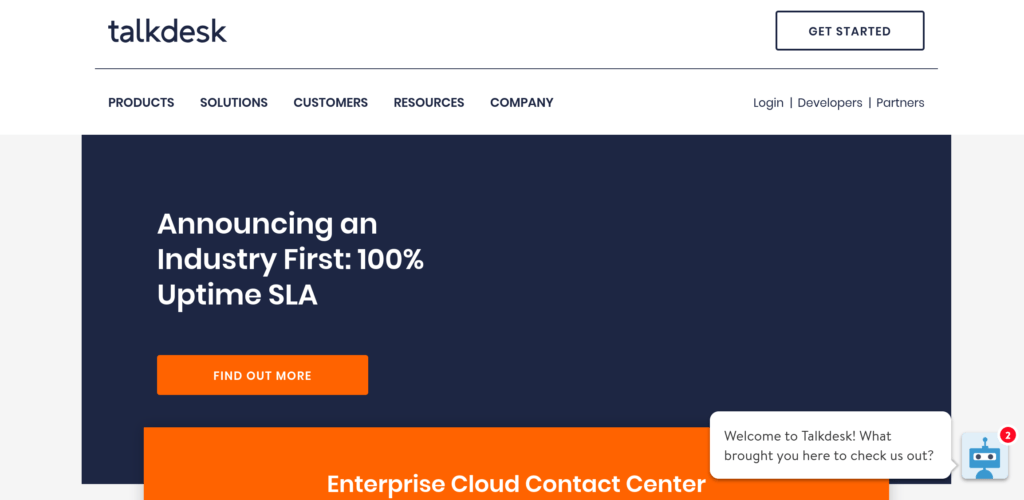Image resolution: width=1024 pixels, height=500 pixels.
Task: Click the orange Enterprise Cloud banner
Action: pos(516,463)
